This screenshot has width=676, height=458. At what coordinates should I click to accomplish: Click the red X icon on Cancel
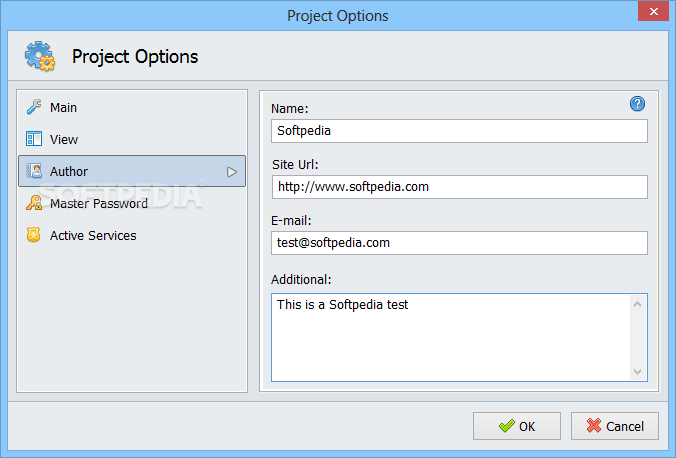pyautogui.click(x=594, y=426)
